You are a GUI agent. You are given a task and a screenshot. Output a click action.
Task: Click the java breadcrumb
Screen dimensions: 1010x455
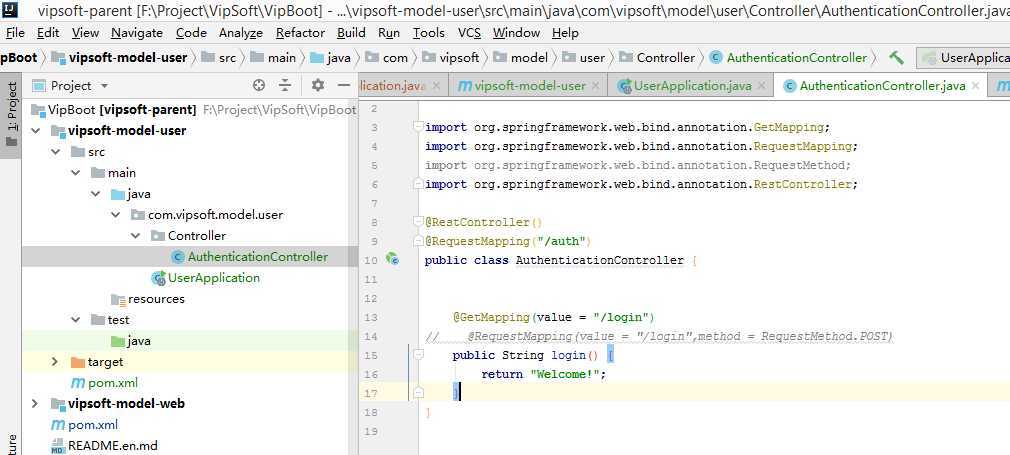tap(330, 58)
